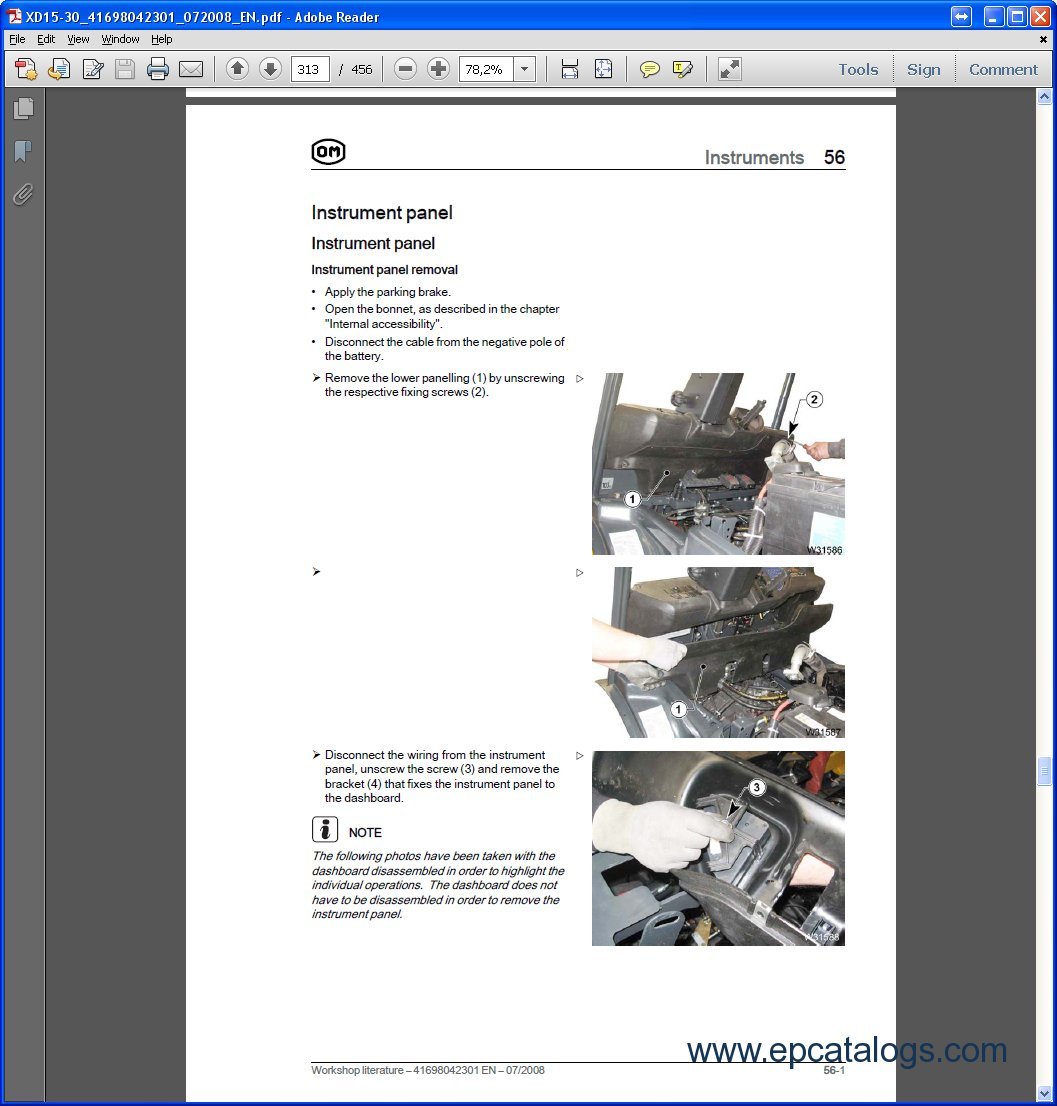Switch to read mode view
The width and height of the screenshot is (1057, 1106).
click(x=729, y=69)
